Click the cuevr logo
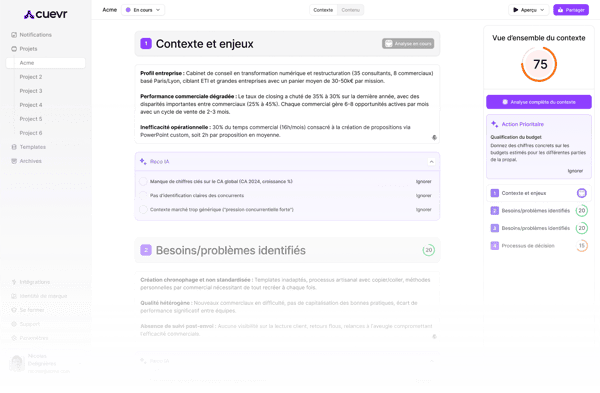Viewport: 600px width, 393px height. coord(46,15)
